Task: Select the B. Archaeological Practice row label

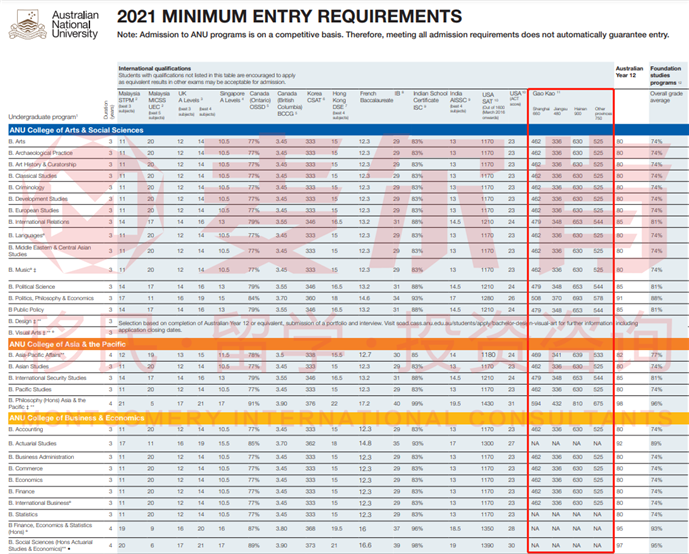Action: 40,153
